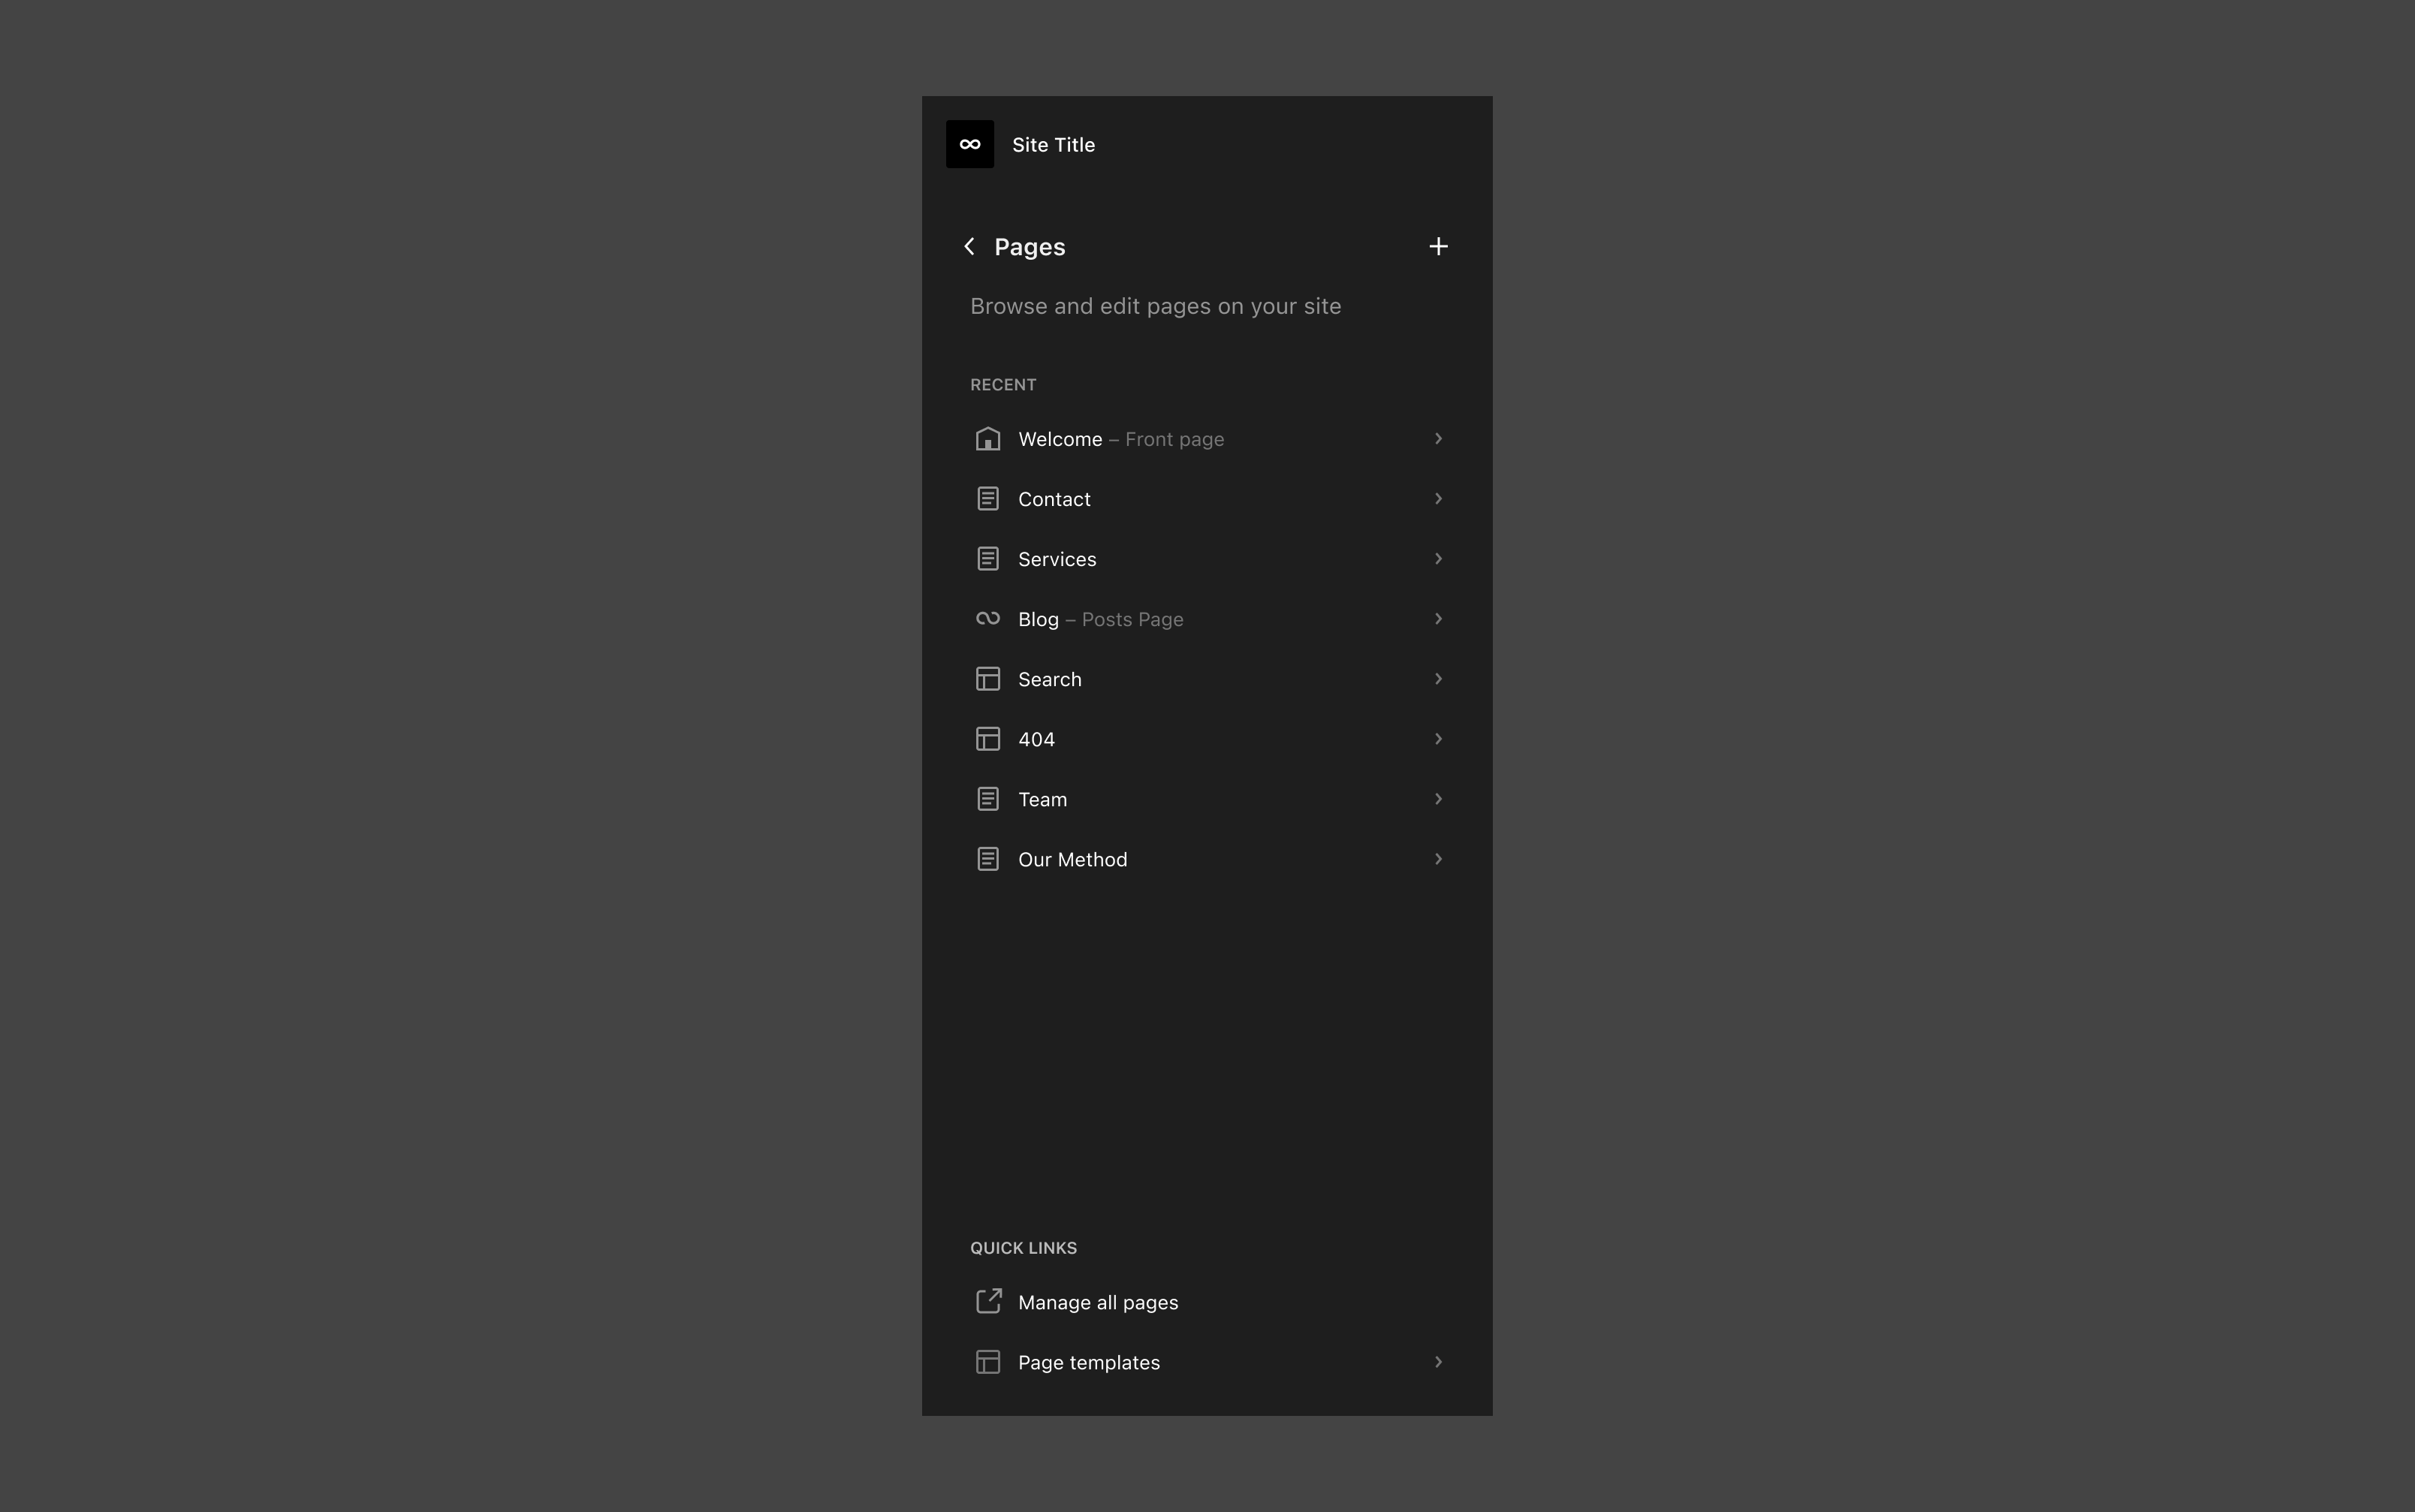
Task: Open the Services page via its chevron
Action: (x=1438, y=558)
